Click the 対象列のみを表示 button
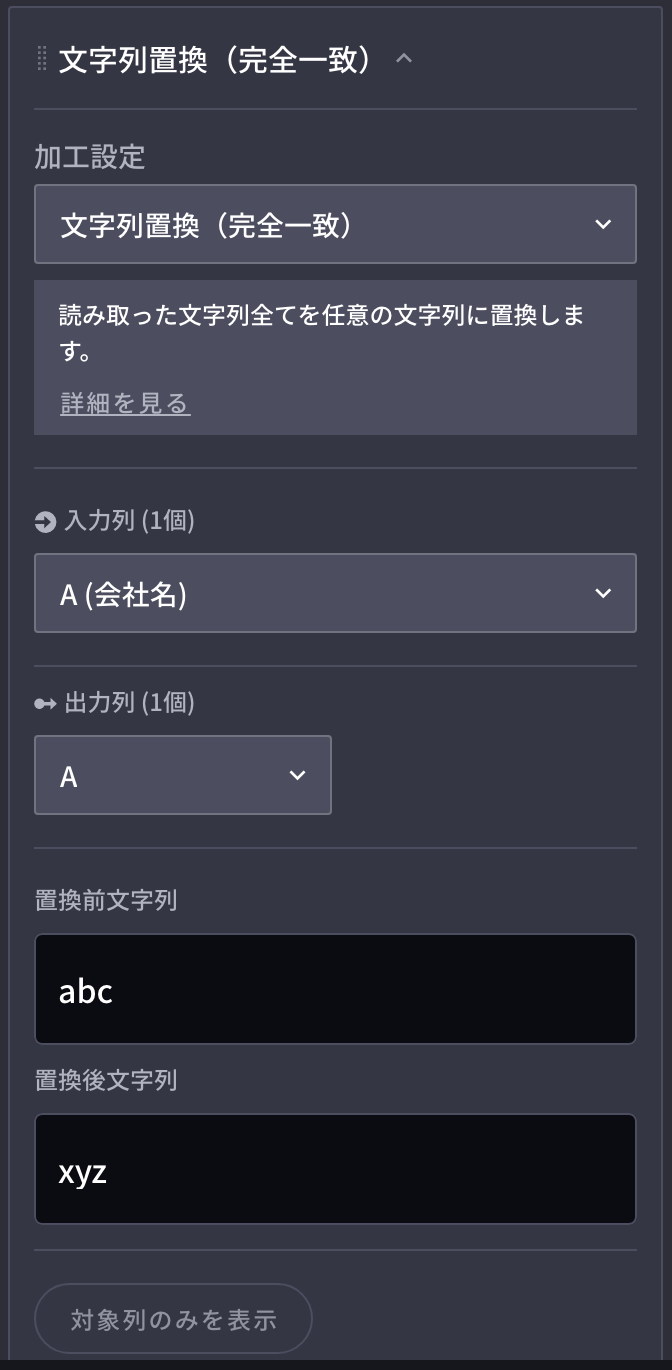This screenshot has height=1370, width=672. pos(173,1319)
